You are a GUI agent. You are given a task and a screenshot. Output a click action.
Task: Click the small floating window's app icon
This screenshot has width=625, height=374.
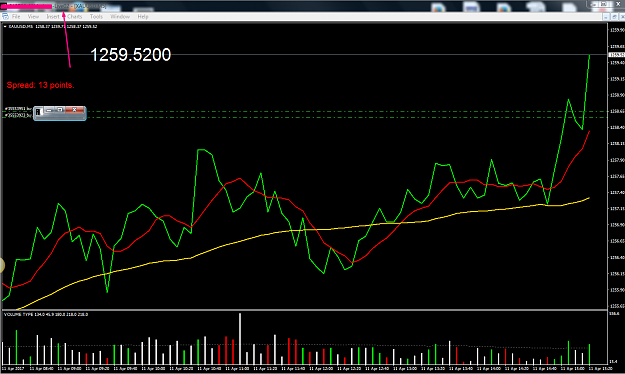[x=38, y=112]
